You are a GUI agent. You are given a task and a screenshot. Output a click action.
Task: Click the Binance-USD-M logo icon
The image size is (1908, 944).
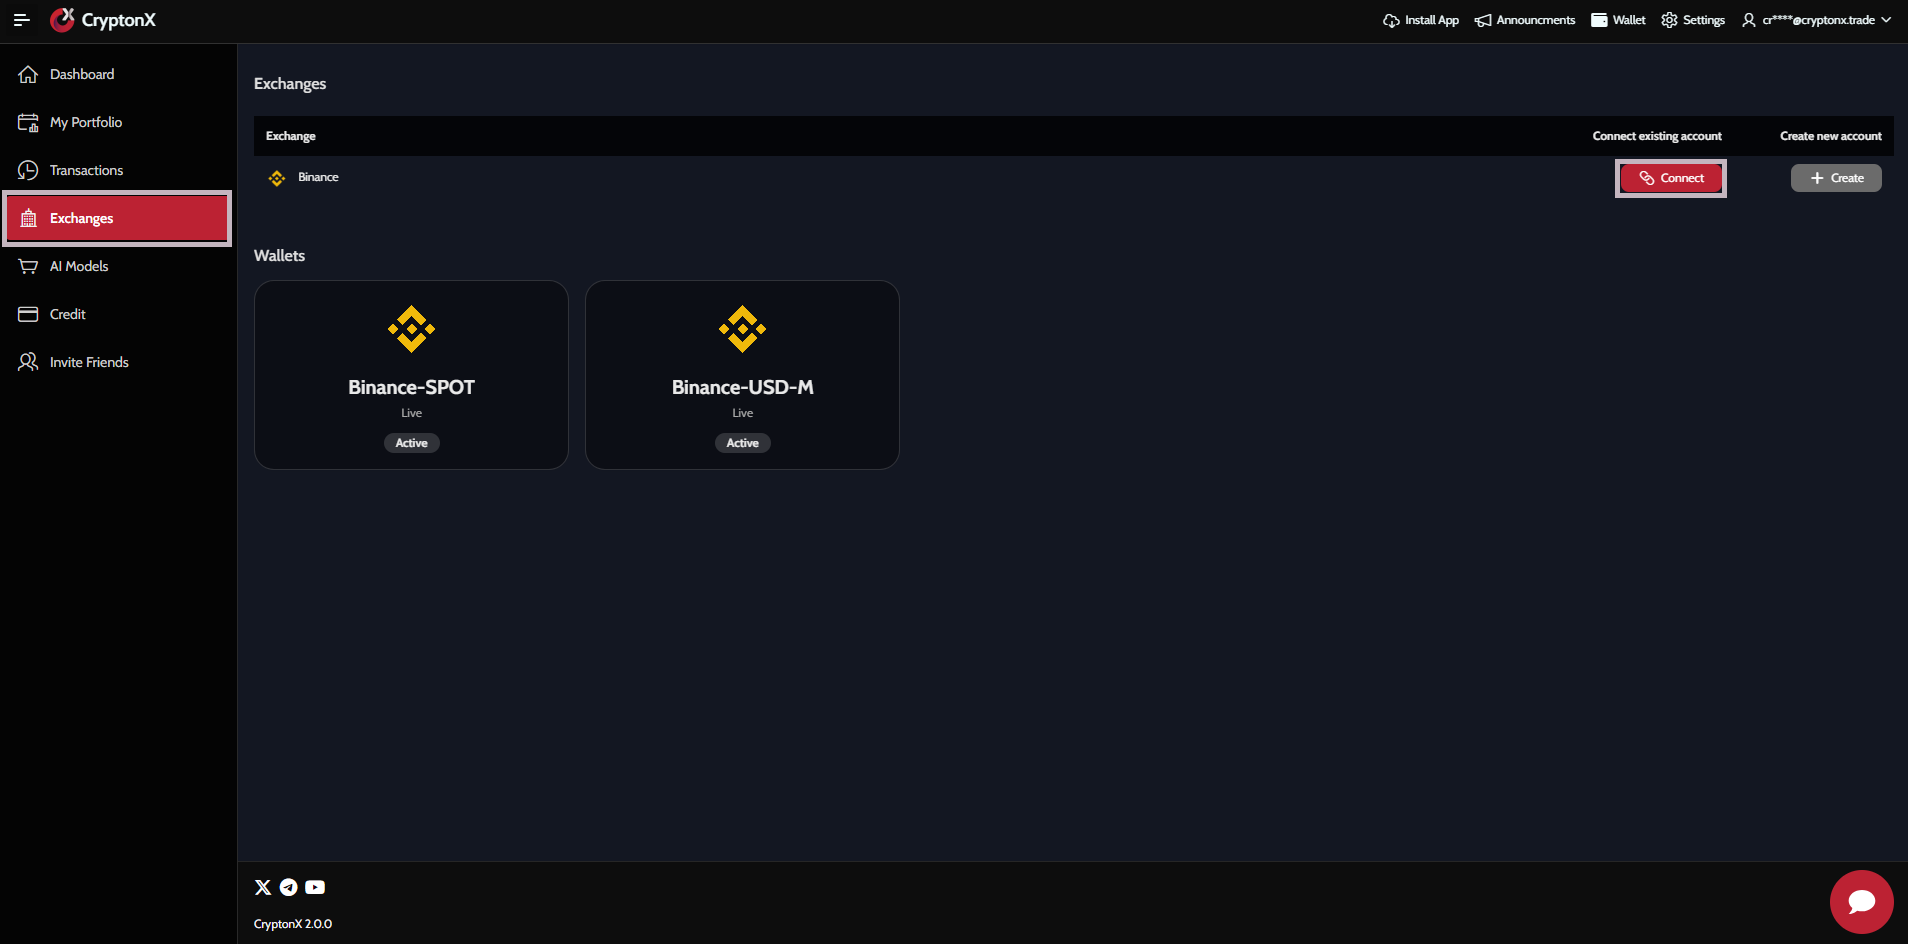click(x=742, y=329)
